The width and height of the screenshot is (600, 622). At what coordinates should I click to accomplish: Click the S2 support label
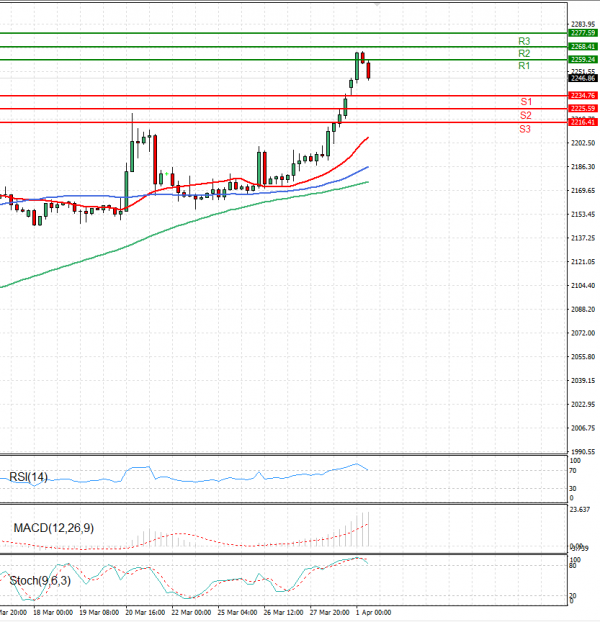pyautogui.click(x=525, y=115)
